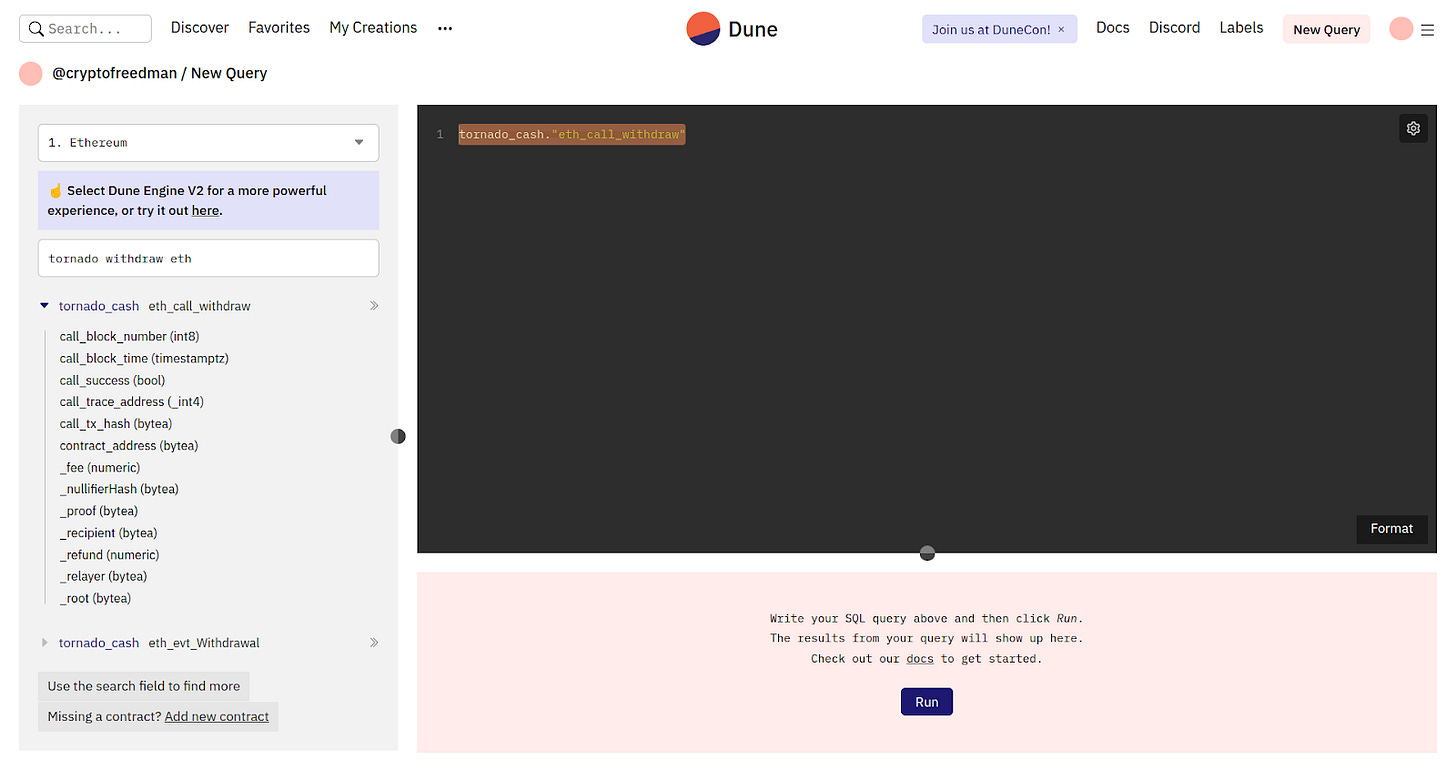
Task: Click the New Query button
Action: pos(1326,29)
